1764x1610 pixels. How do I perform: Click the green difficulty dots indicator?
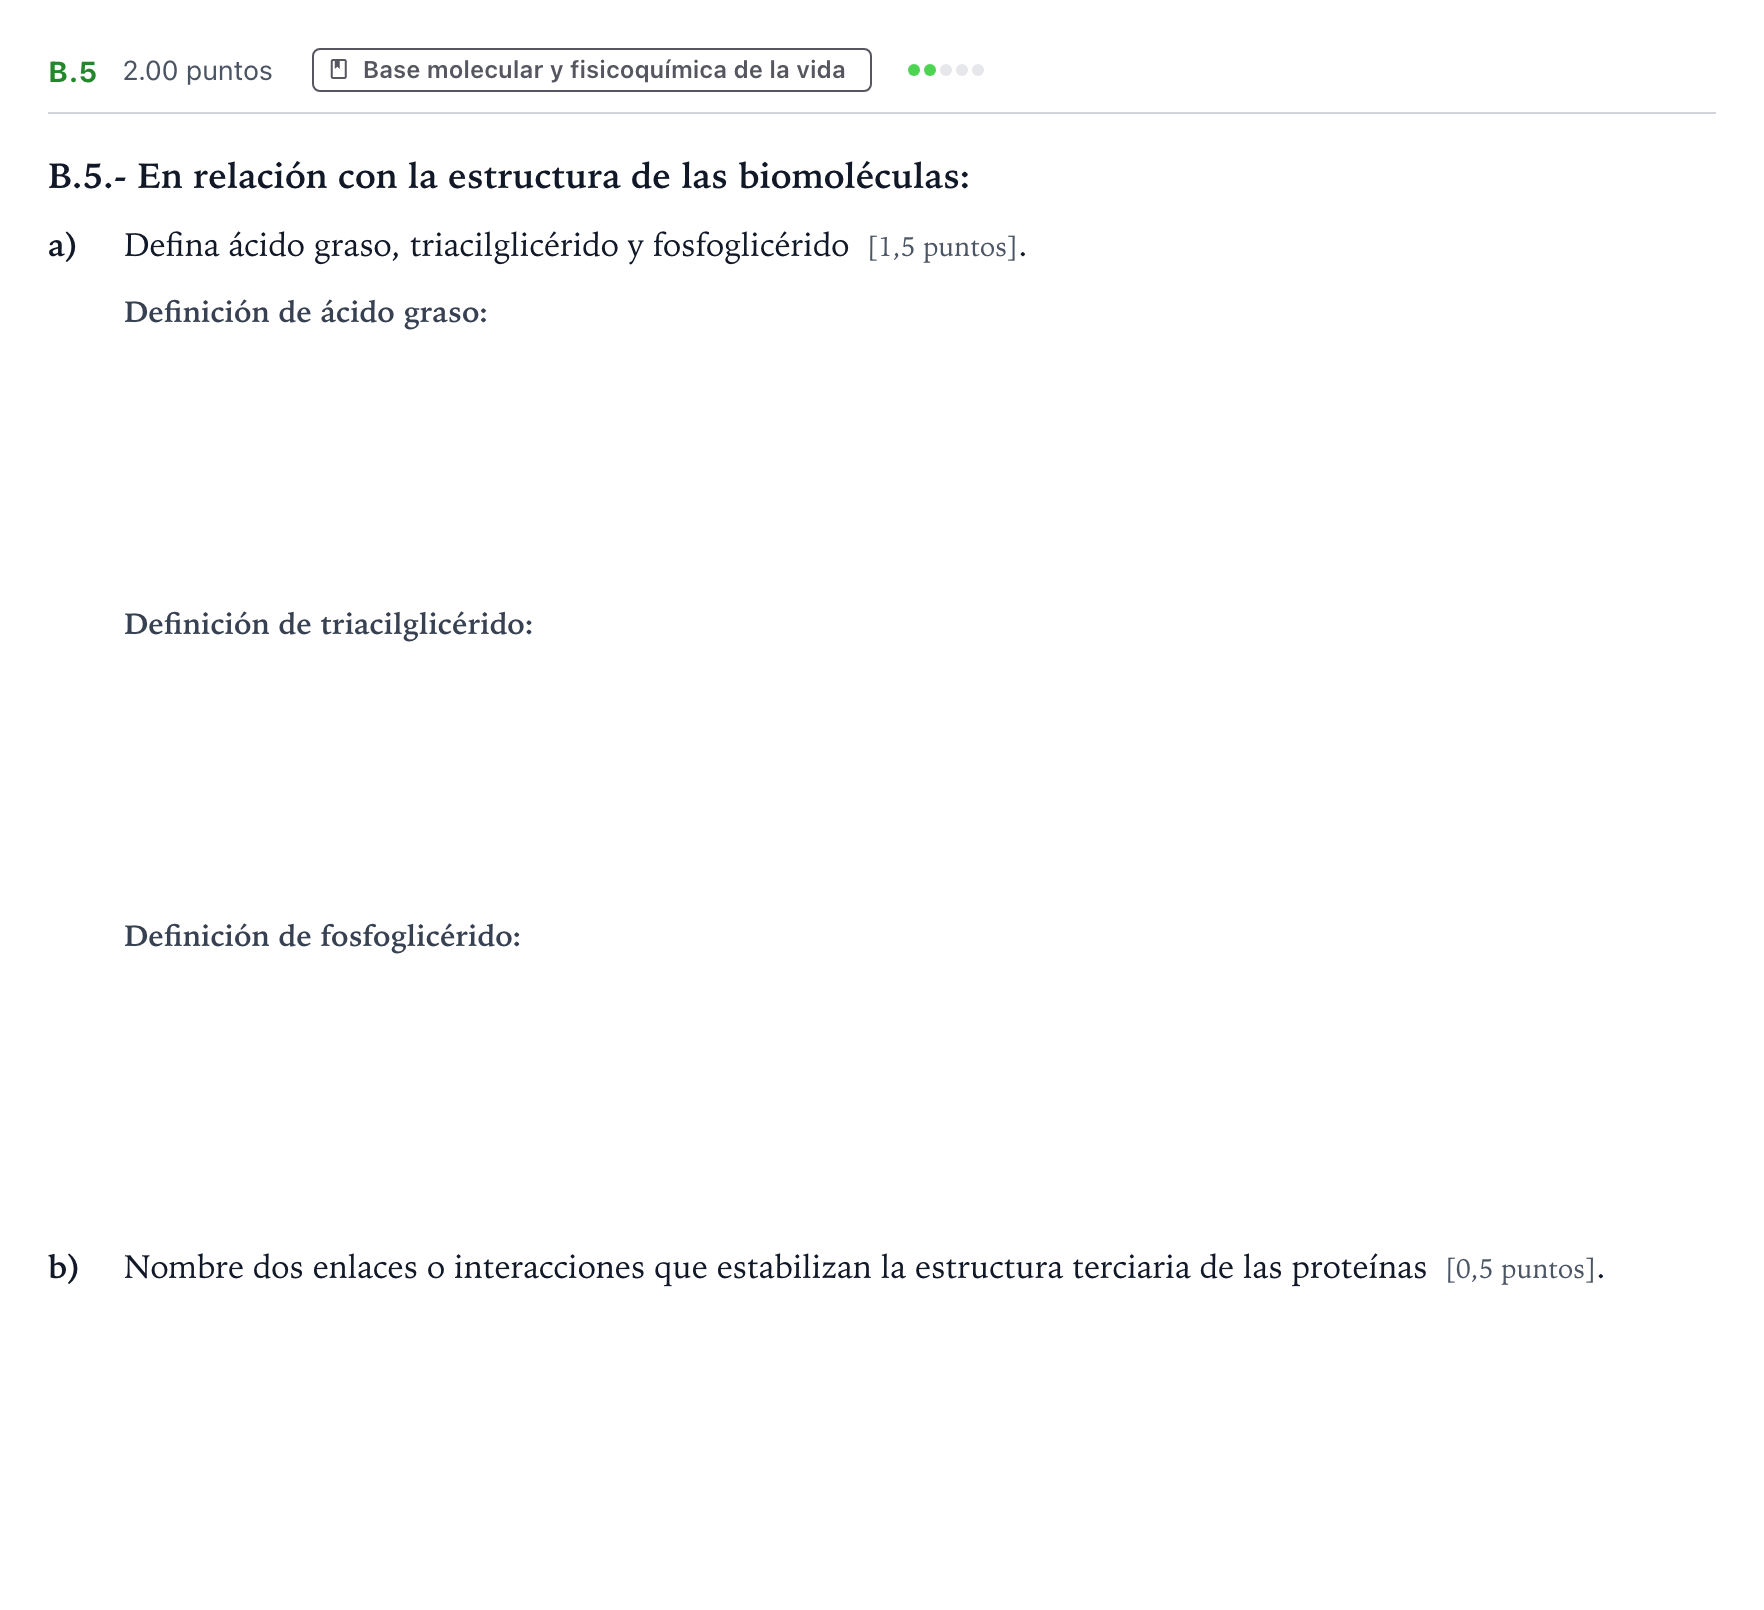(945, 70)
